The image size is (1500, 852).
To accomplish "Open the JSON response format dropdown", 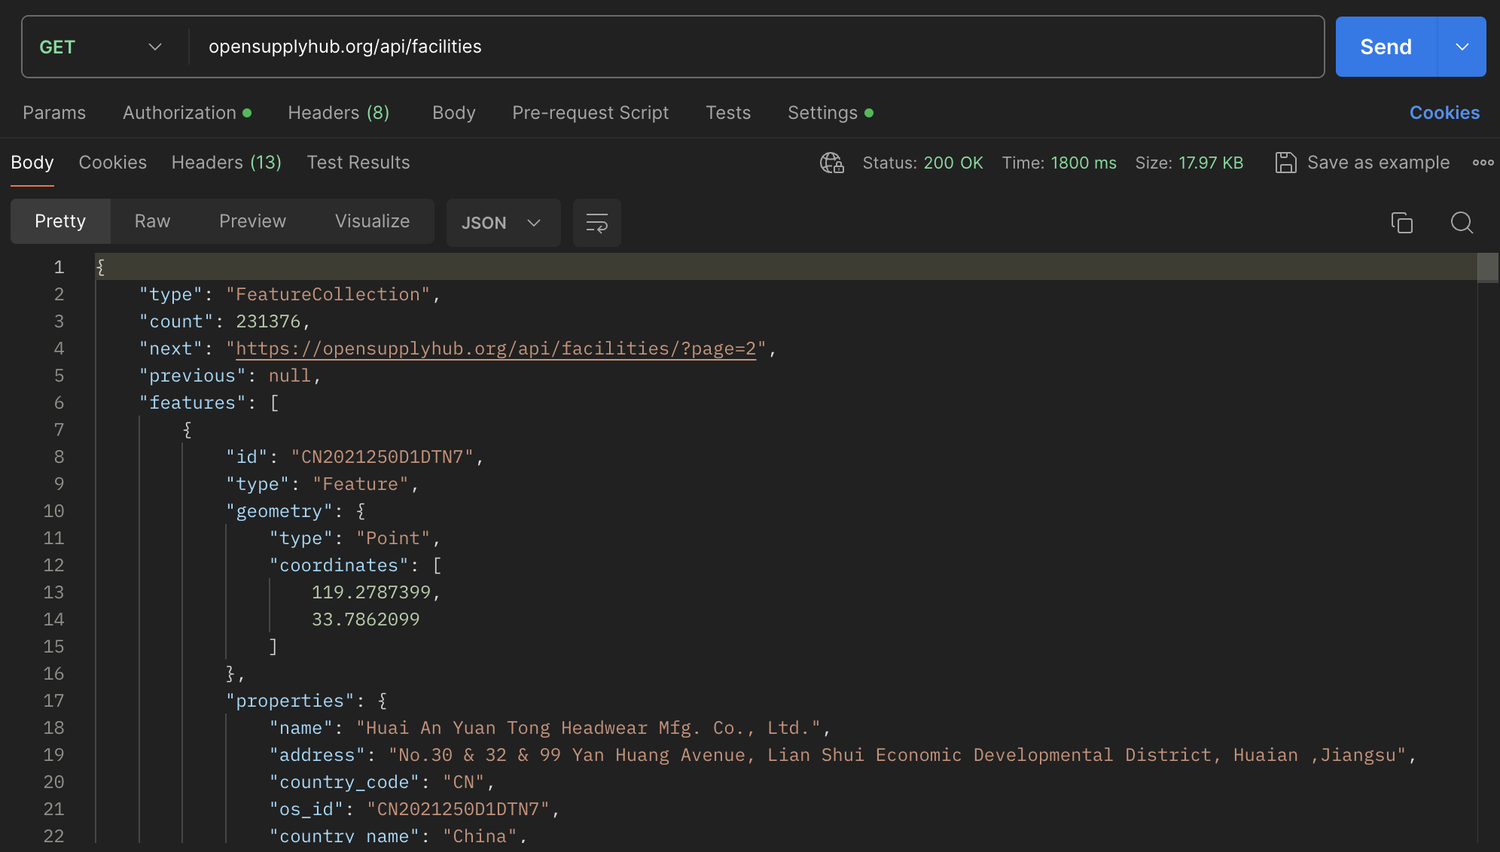I will point(503,222).
